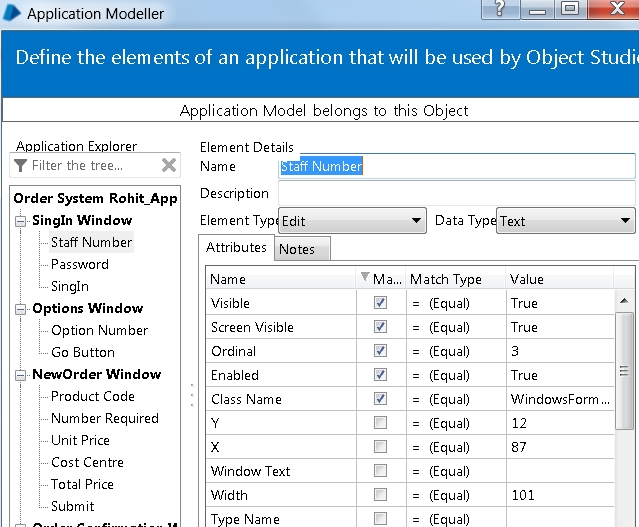639x527 pixels.
Task: Select the Go Button tree element
Action: (83, 352)
